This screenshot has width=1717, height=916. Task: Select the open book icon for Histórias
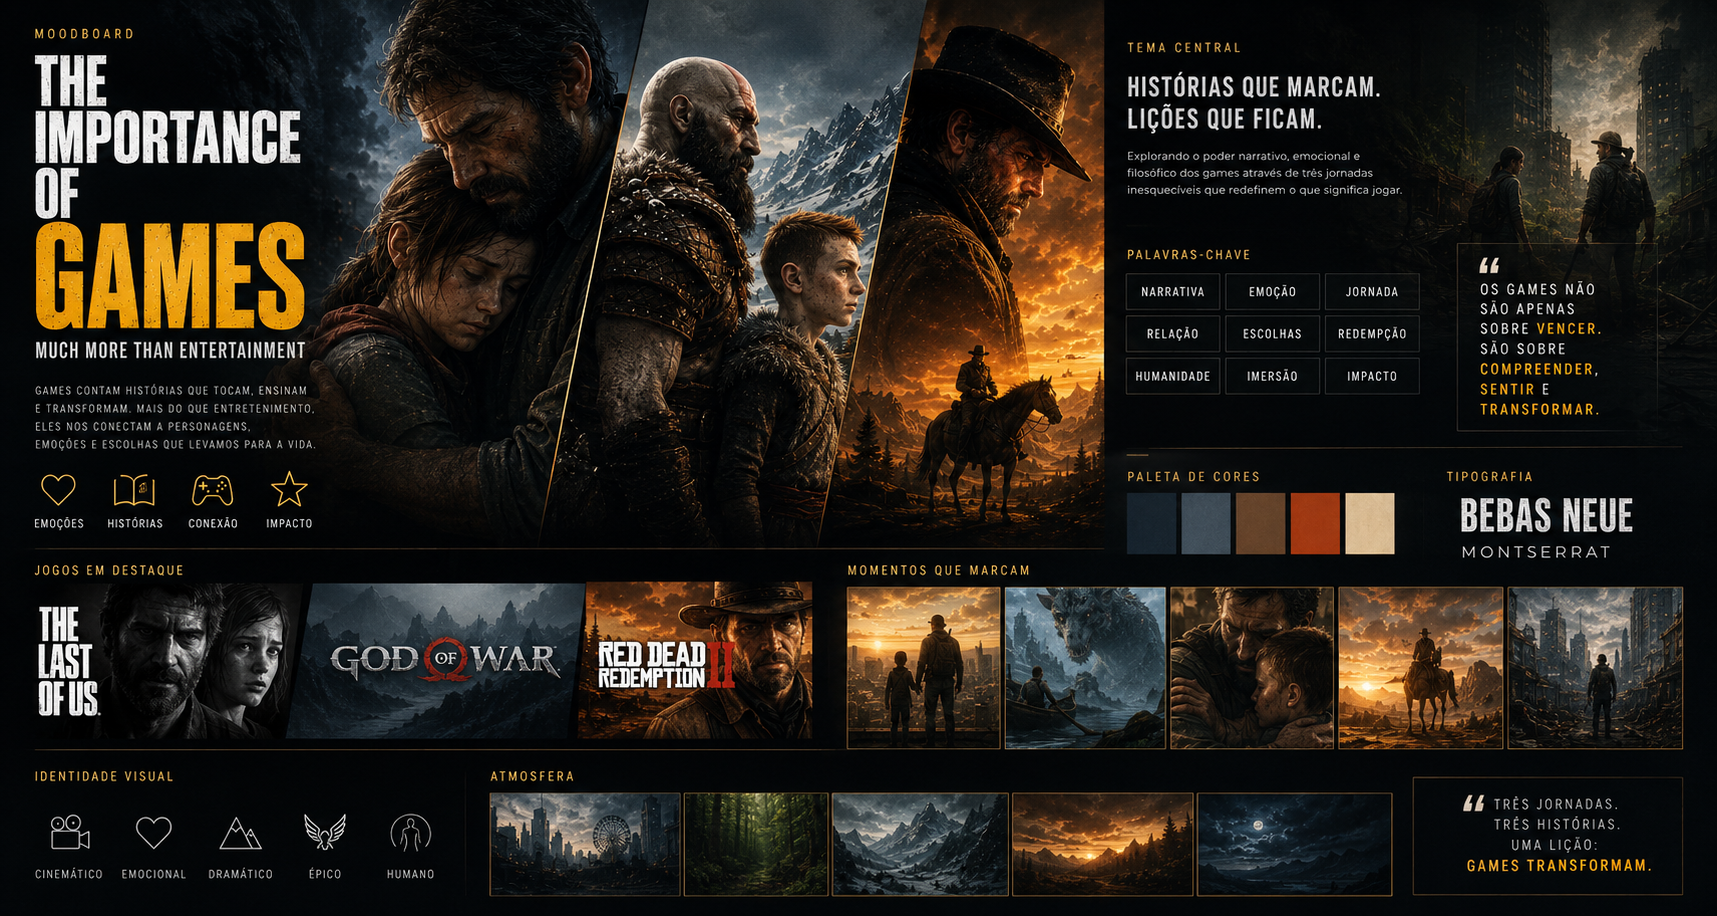tap(134, 490)
